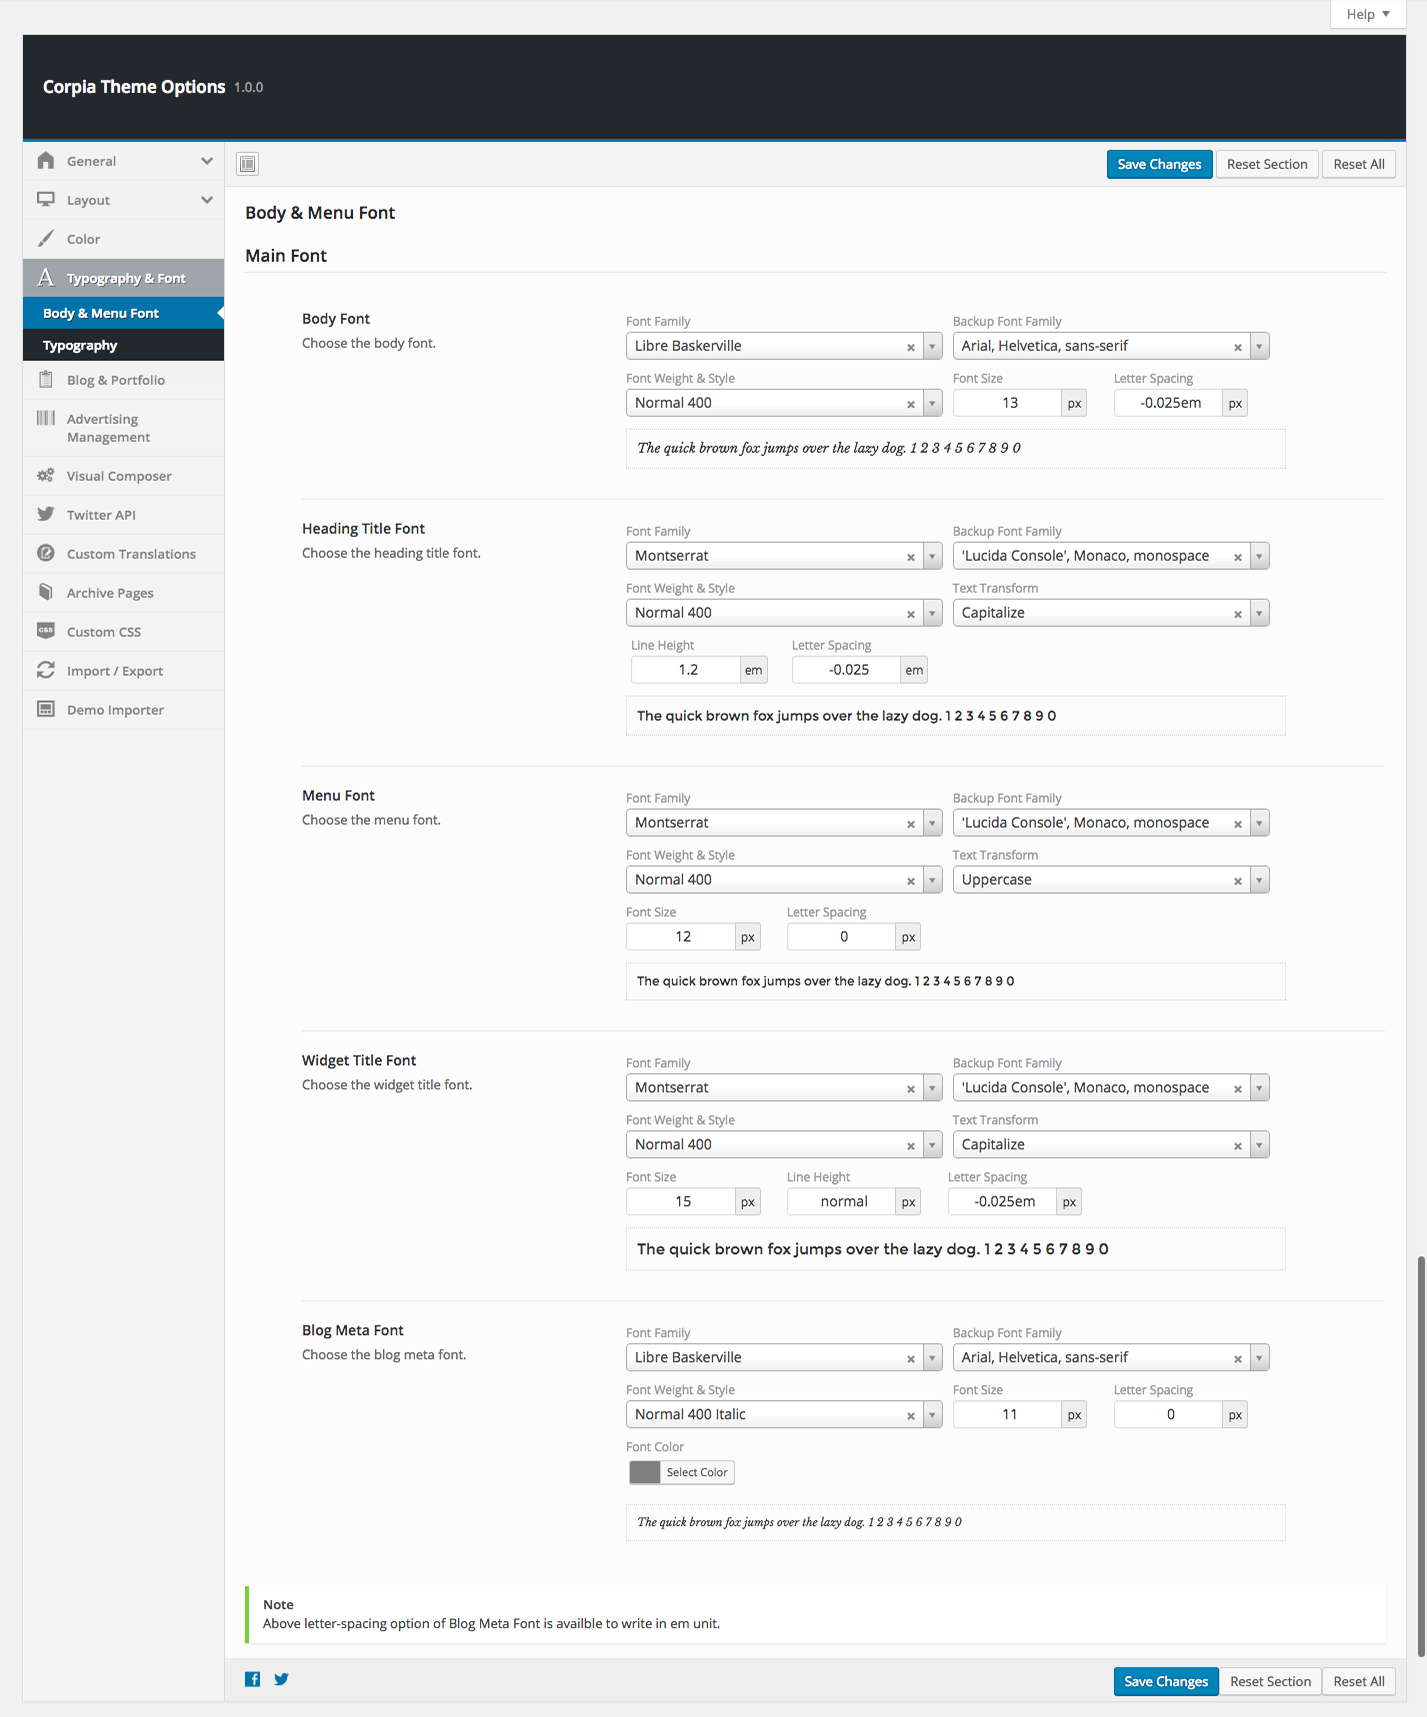
Task: Open Blog Meta Font Weight & Style dropdown
Action: [932, 1415]
